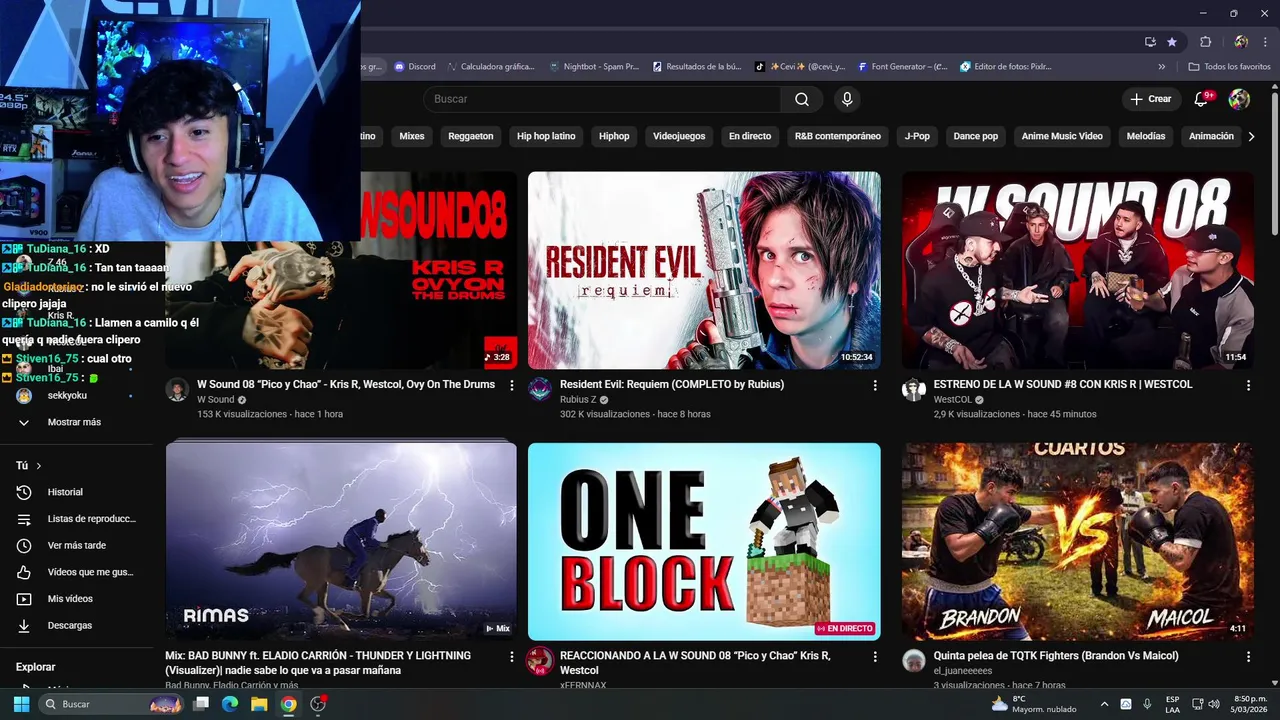The image size is (1280, 720).
Task: Click Windows taskbar 'Buscar' search box
Action: point(112,704)
